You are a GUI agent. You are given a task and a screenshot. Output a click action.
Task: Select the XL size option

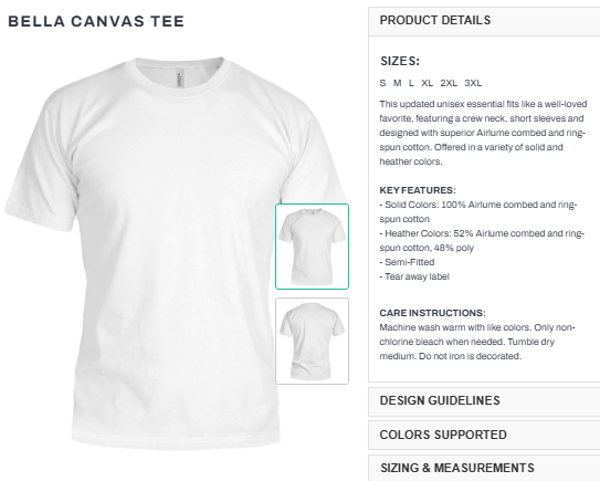tap(427, 83)
